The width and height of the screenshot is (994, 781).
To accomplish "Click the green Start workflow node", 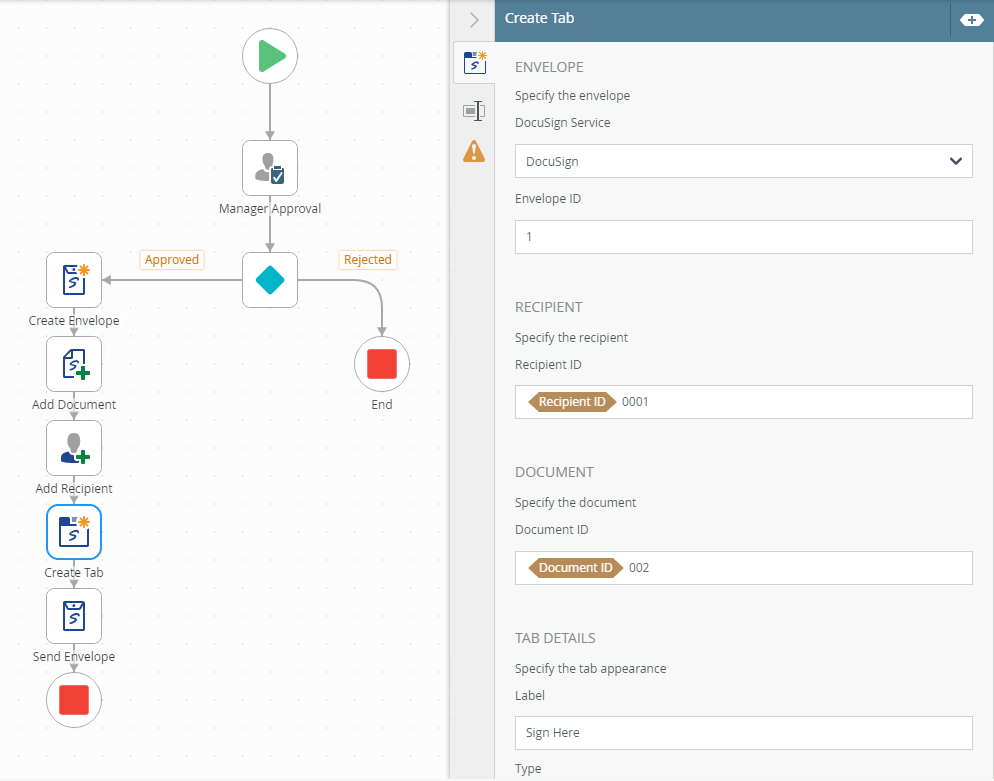I will tap(270, 56).
